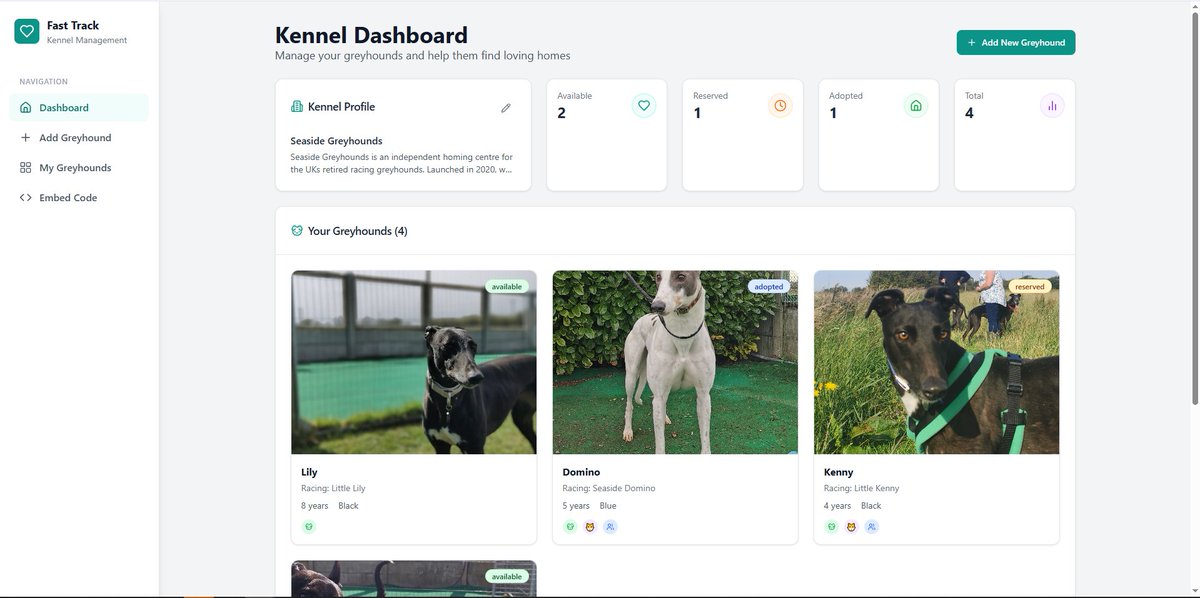Click Kenny's cat-friendly icon
This screenshot has height=598, width=1200.
(851, 527)
